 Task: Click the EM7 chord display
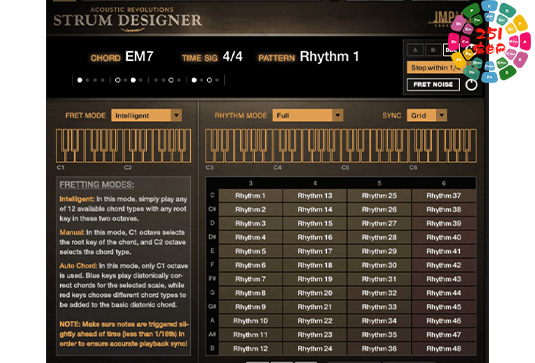(x=139, y=56)
